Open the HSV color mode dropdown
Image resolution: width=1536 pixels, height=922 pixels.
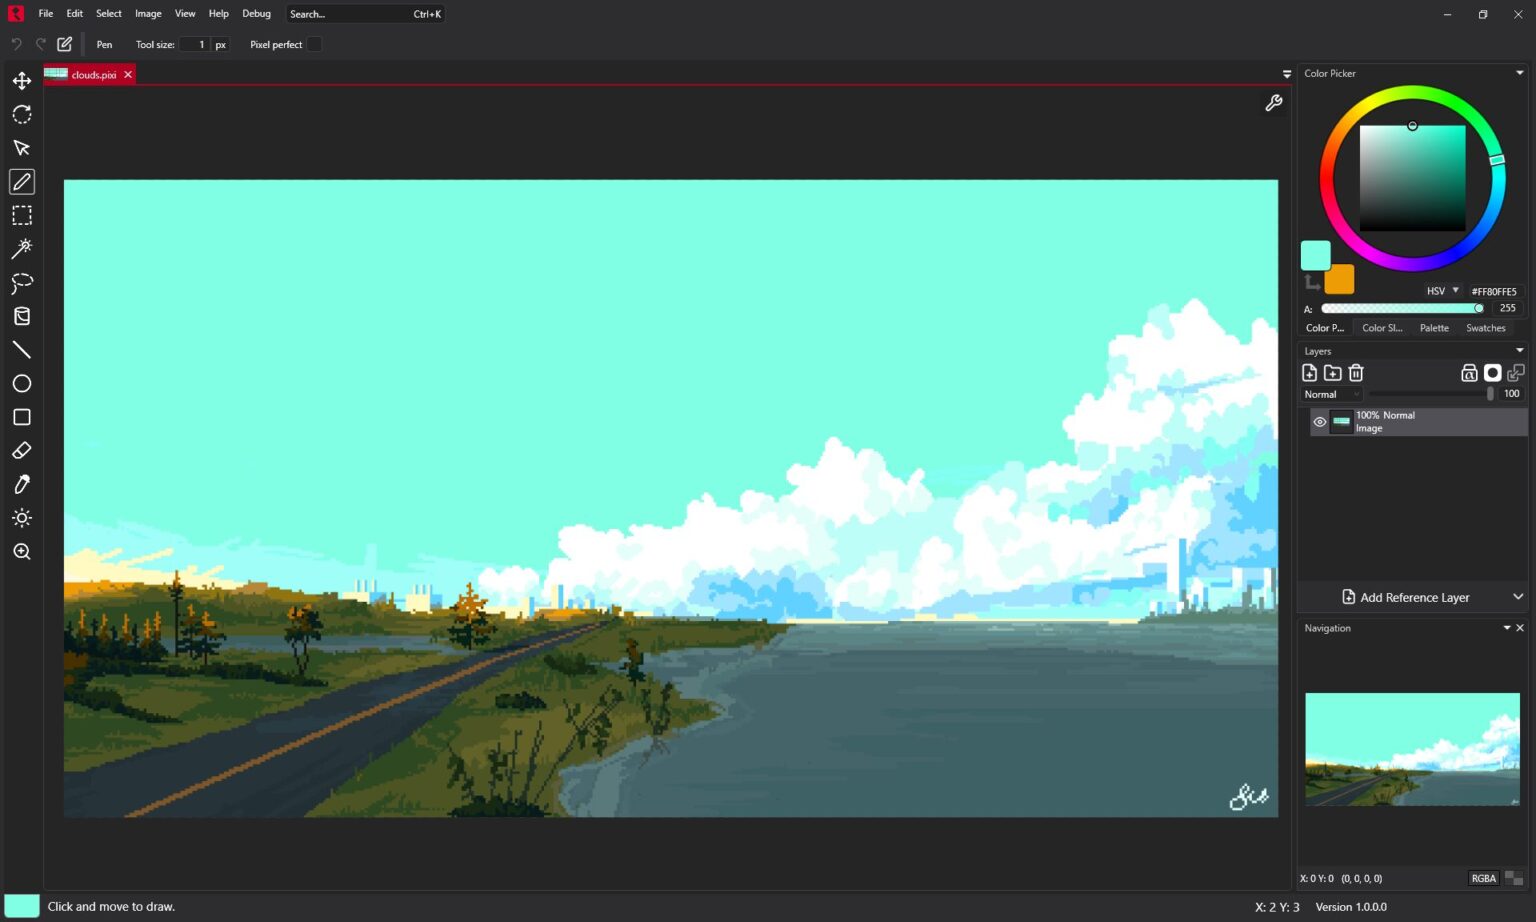point(1441,290)
